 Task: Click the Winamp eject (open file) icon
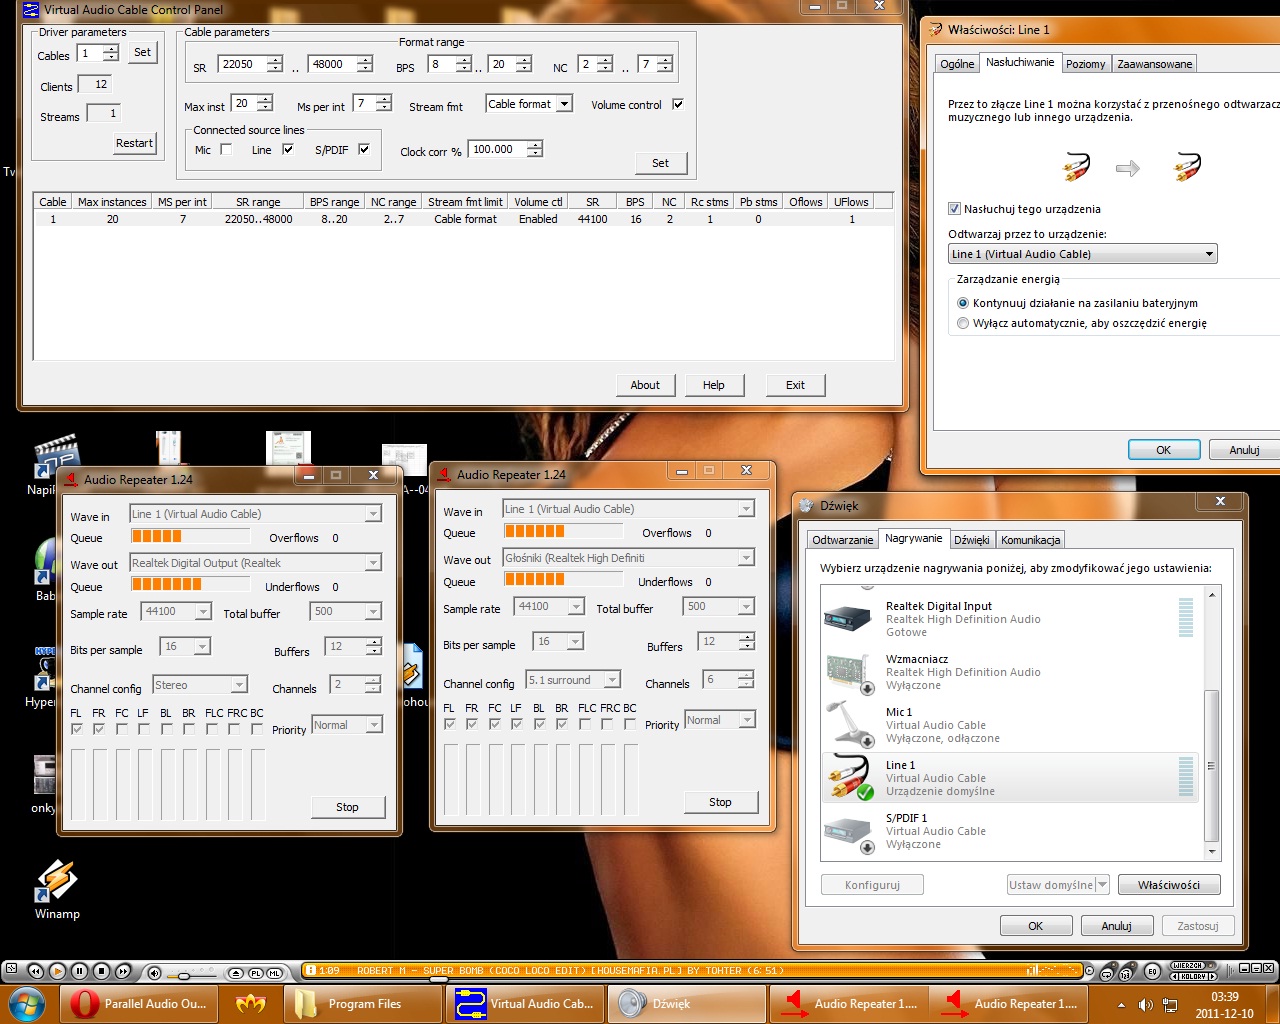[236, 972]
